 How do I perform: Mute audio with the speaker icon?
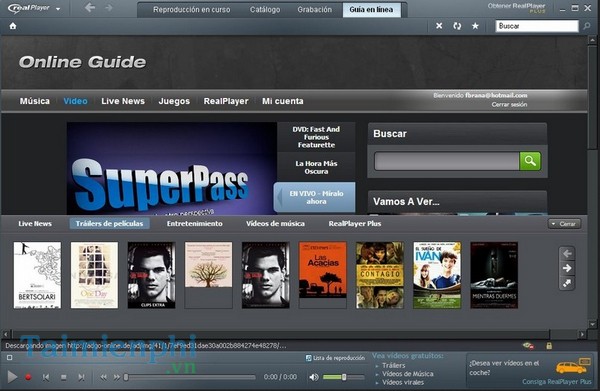(313, 377)
